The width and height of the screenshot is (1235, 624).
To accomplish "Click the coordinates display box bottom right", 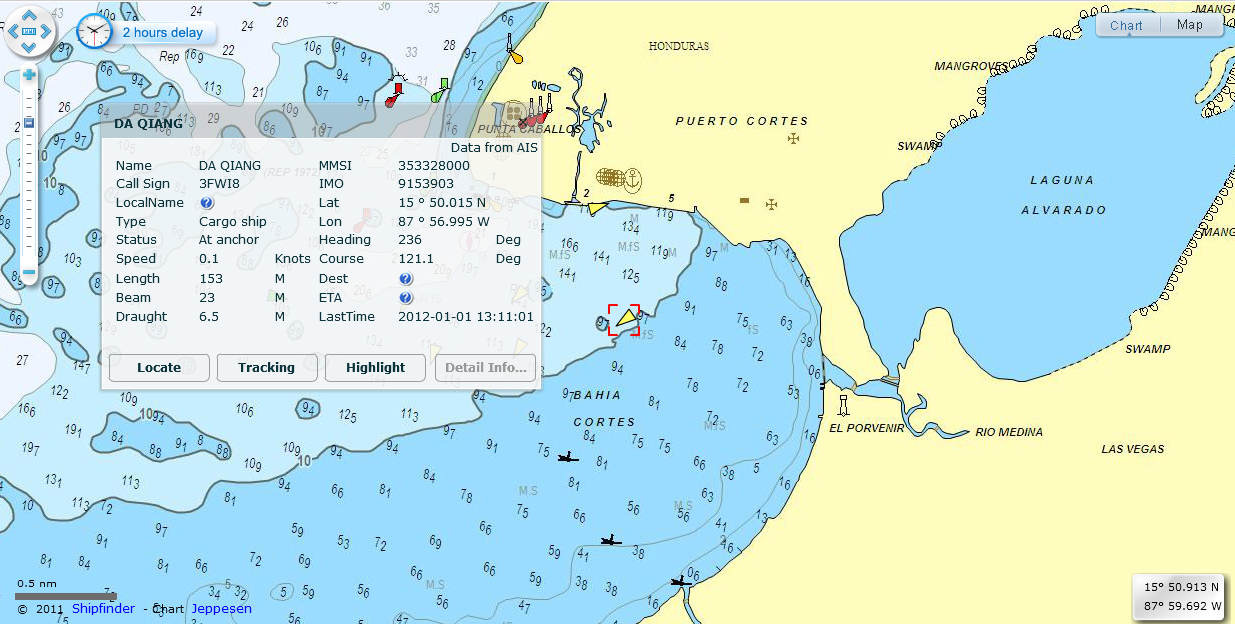I will click(1180, 595).
